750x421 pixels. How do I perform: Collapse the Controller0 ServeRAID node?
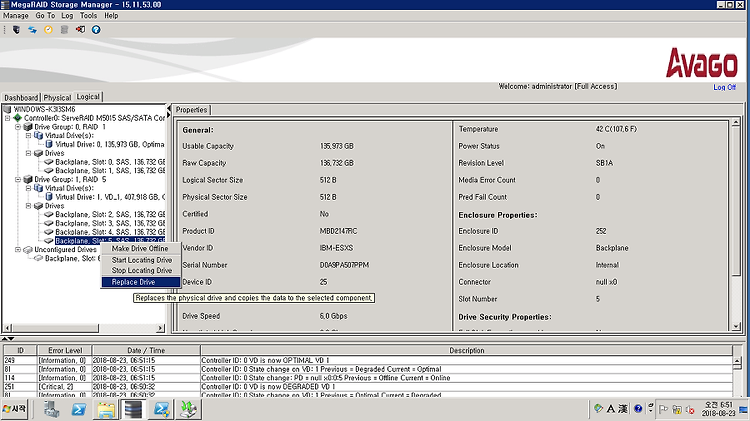(x=8, y=118)
